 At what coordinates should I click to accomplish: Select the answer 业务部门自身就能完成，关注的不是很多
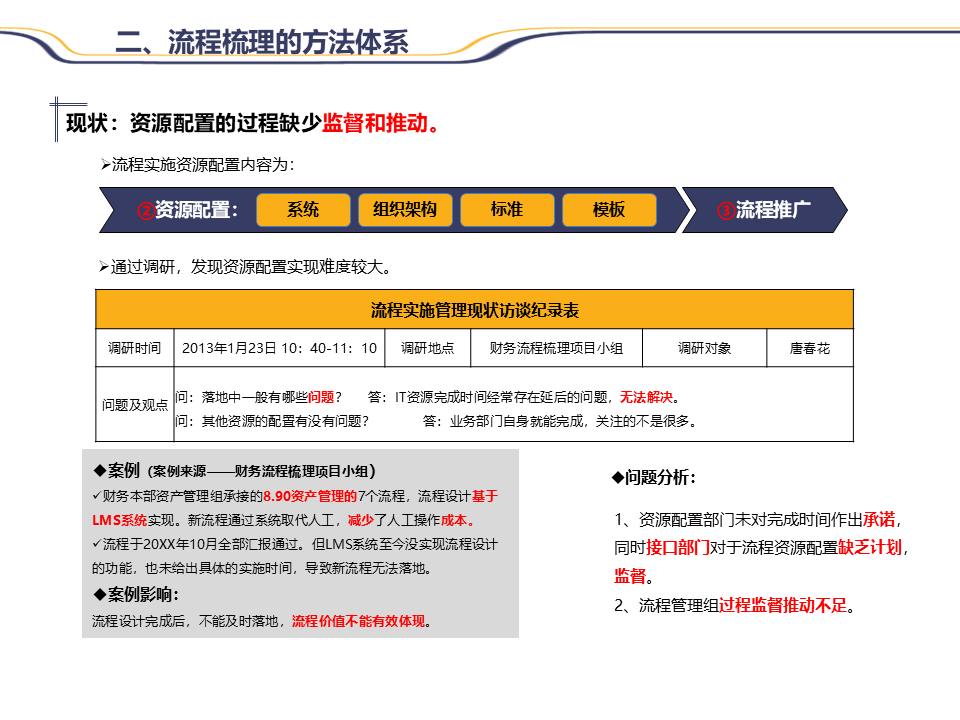tap(560, 421)
